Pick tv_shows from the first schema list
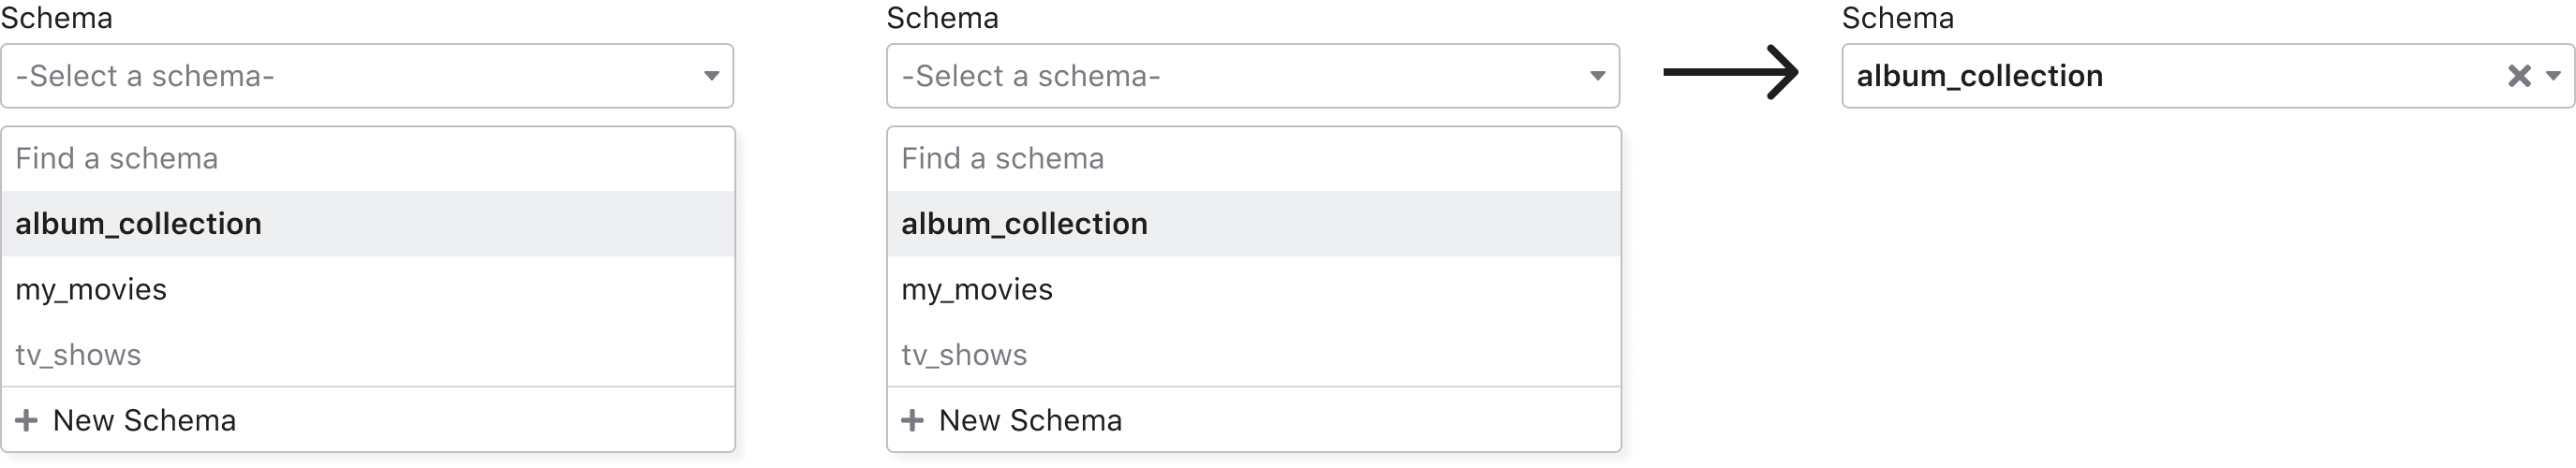 pos(368,355)
